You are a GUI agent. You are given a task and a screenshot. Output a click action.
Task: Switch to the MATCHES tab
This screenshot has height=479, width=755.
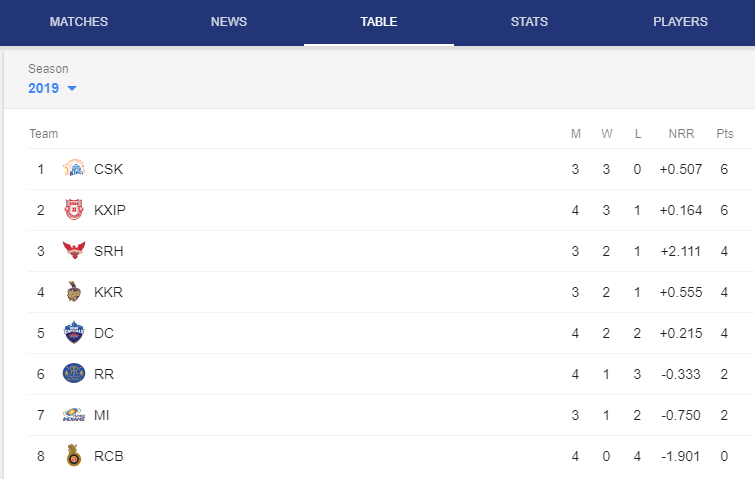[x=78, y=22]
